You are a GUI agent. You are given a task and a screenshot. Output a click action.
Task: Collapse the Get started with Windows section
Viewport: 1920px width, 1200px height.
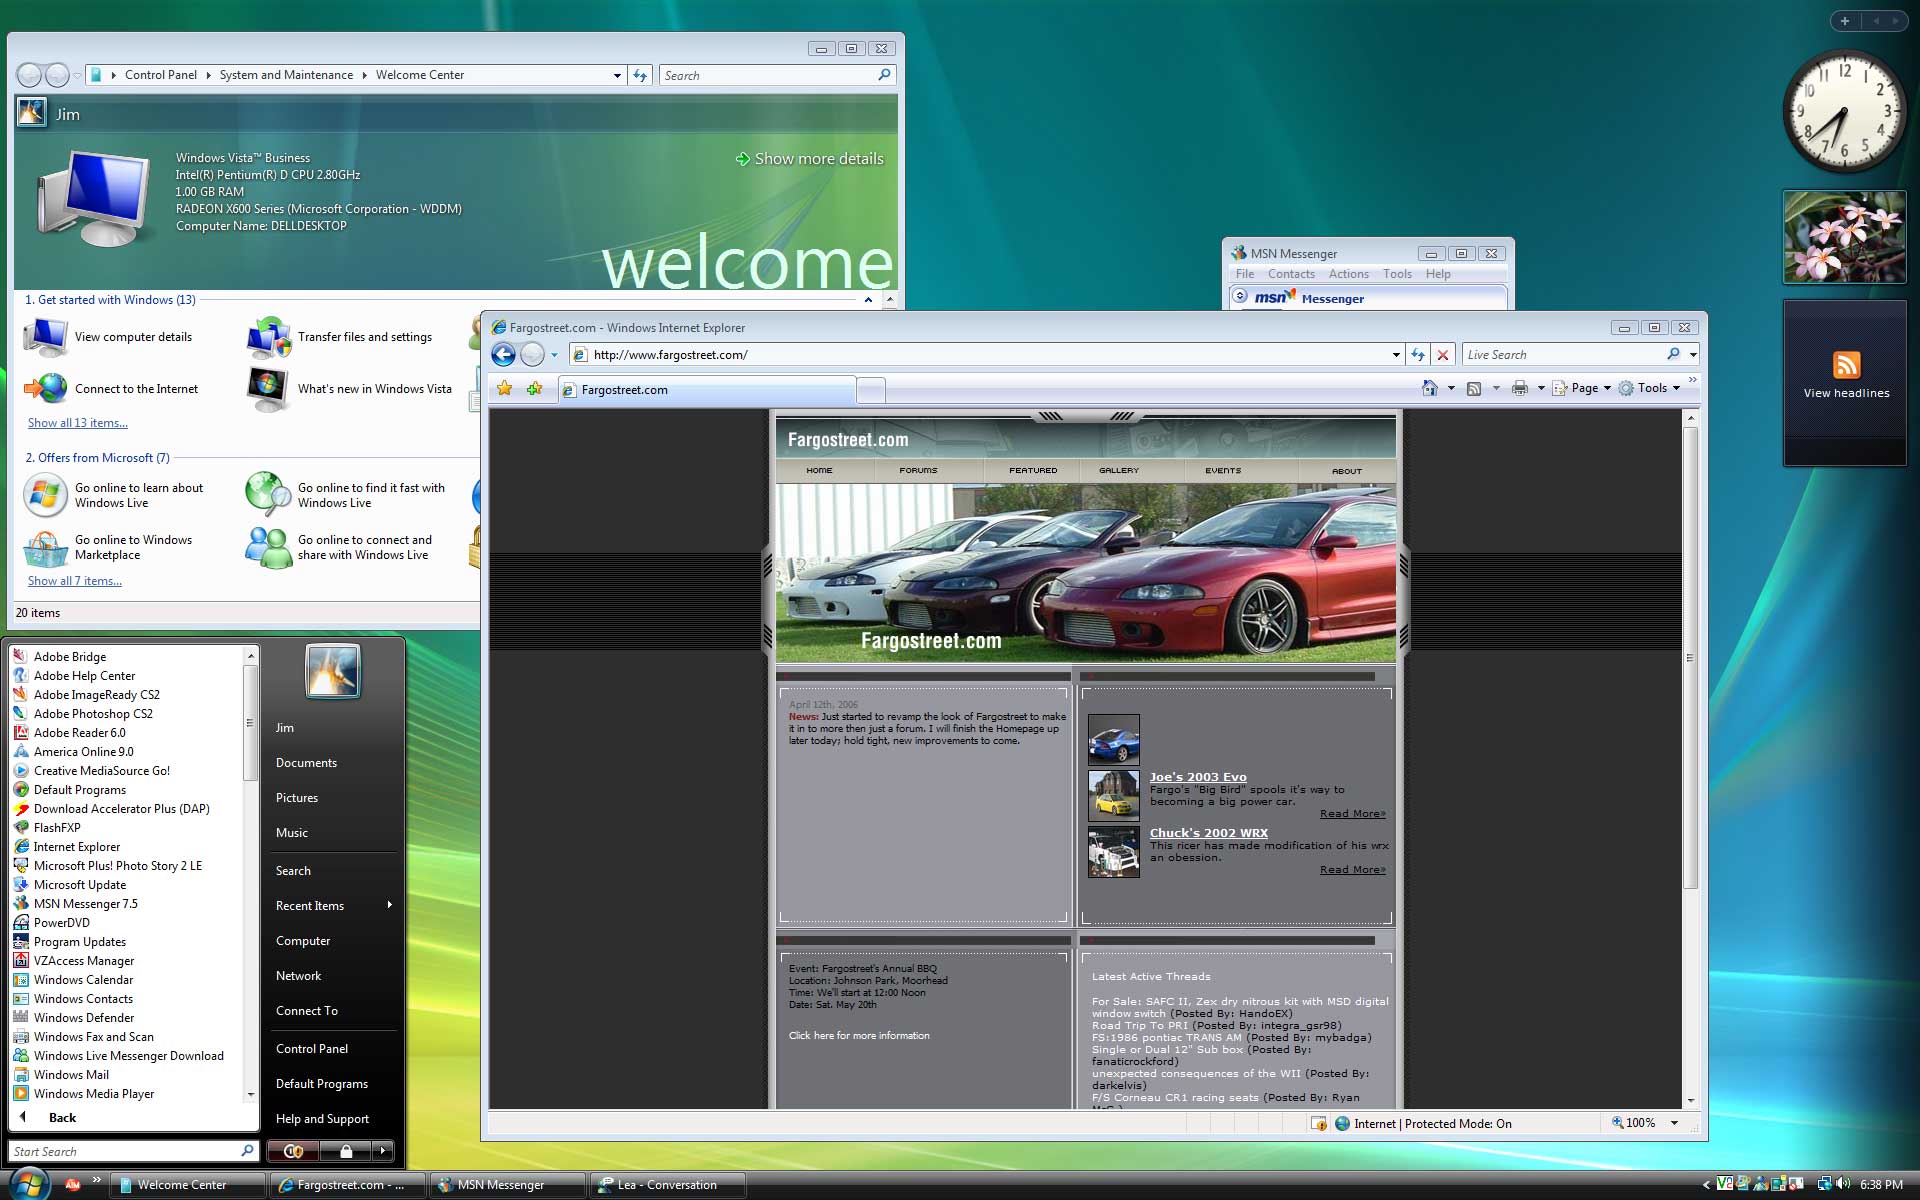868,300
